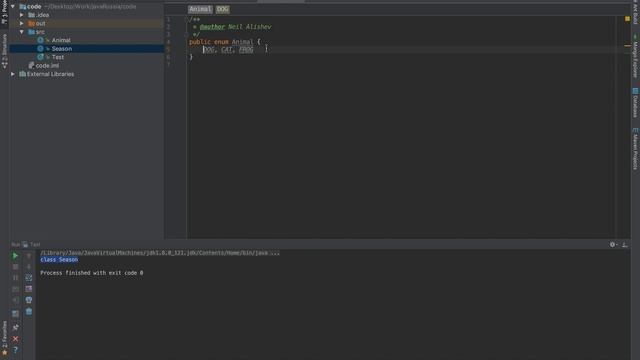Open the Database tool window tab
Screen dimensions: 640x360
[x=635, y=103]
